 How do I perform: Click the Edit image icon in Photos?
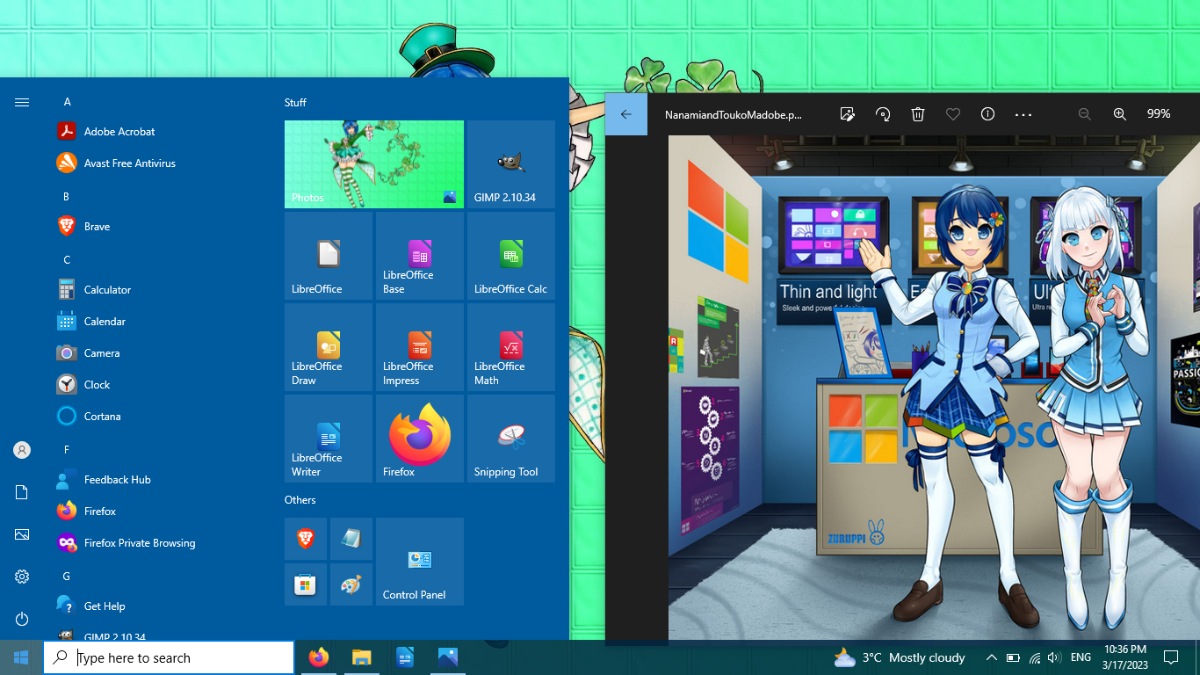point(847,114)
